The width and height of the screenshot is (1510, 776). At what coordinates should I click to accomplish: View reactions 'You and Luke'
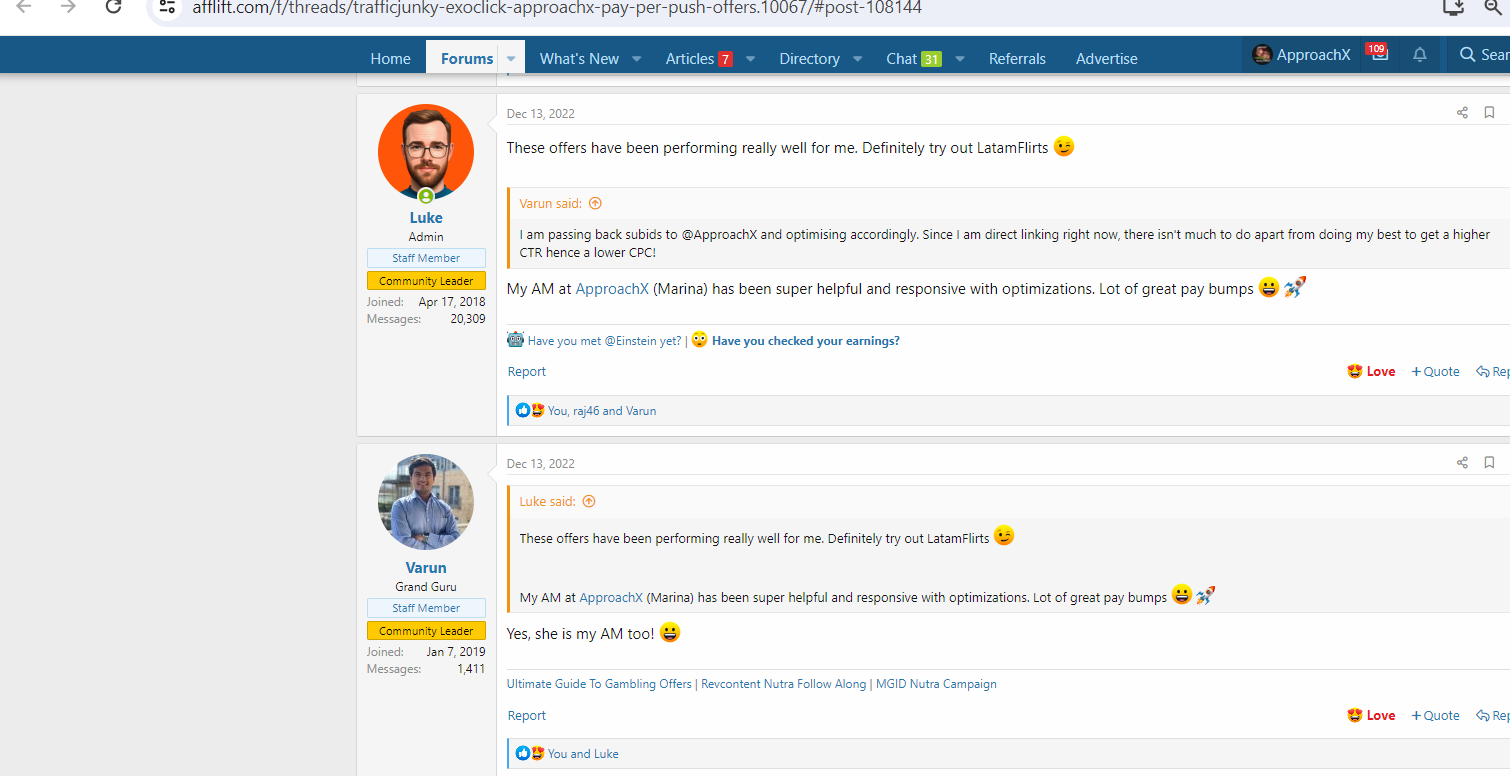coord(583,754)
